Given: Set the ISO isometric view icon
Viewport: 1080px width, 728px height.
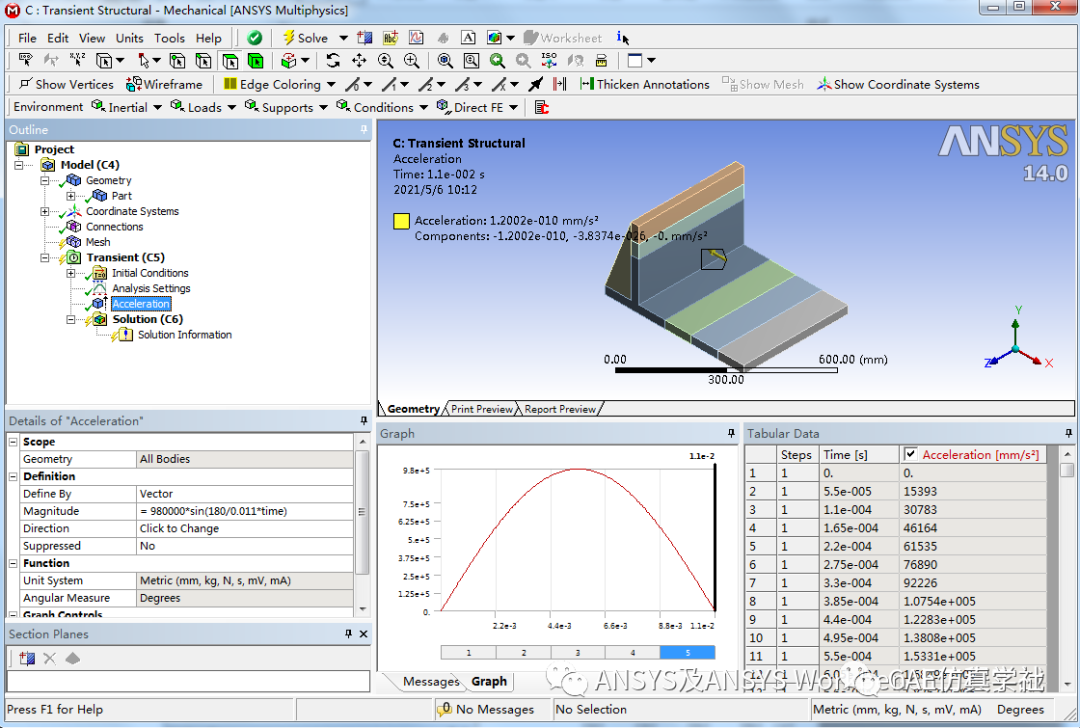Looking at the screenshot, I should click(549, 61).
